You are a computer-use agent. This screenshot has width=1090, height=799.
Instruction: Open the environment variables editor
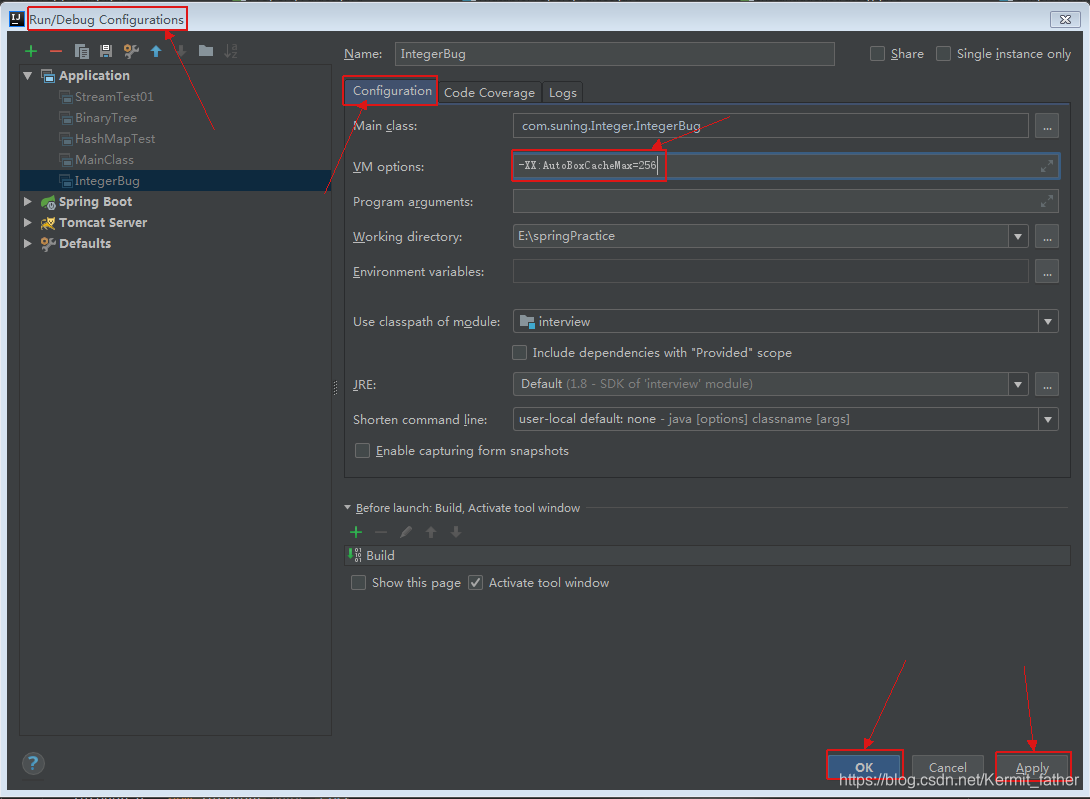click(1047, 271)
